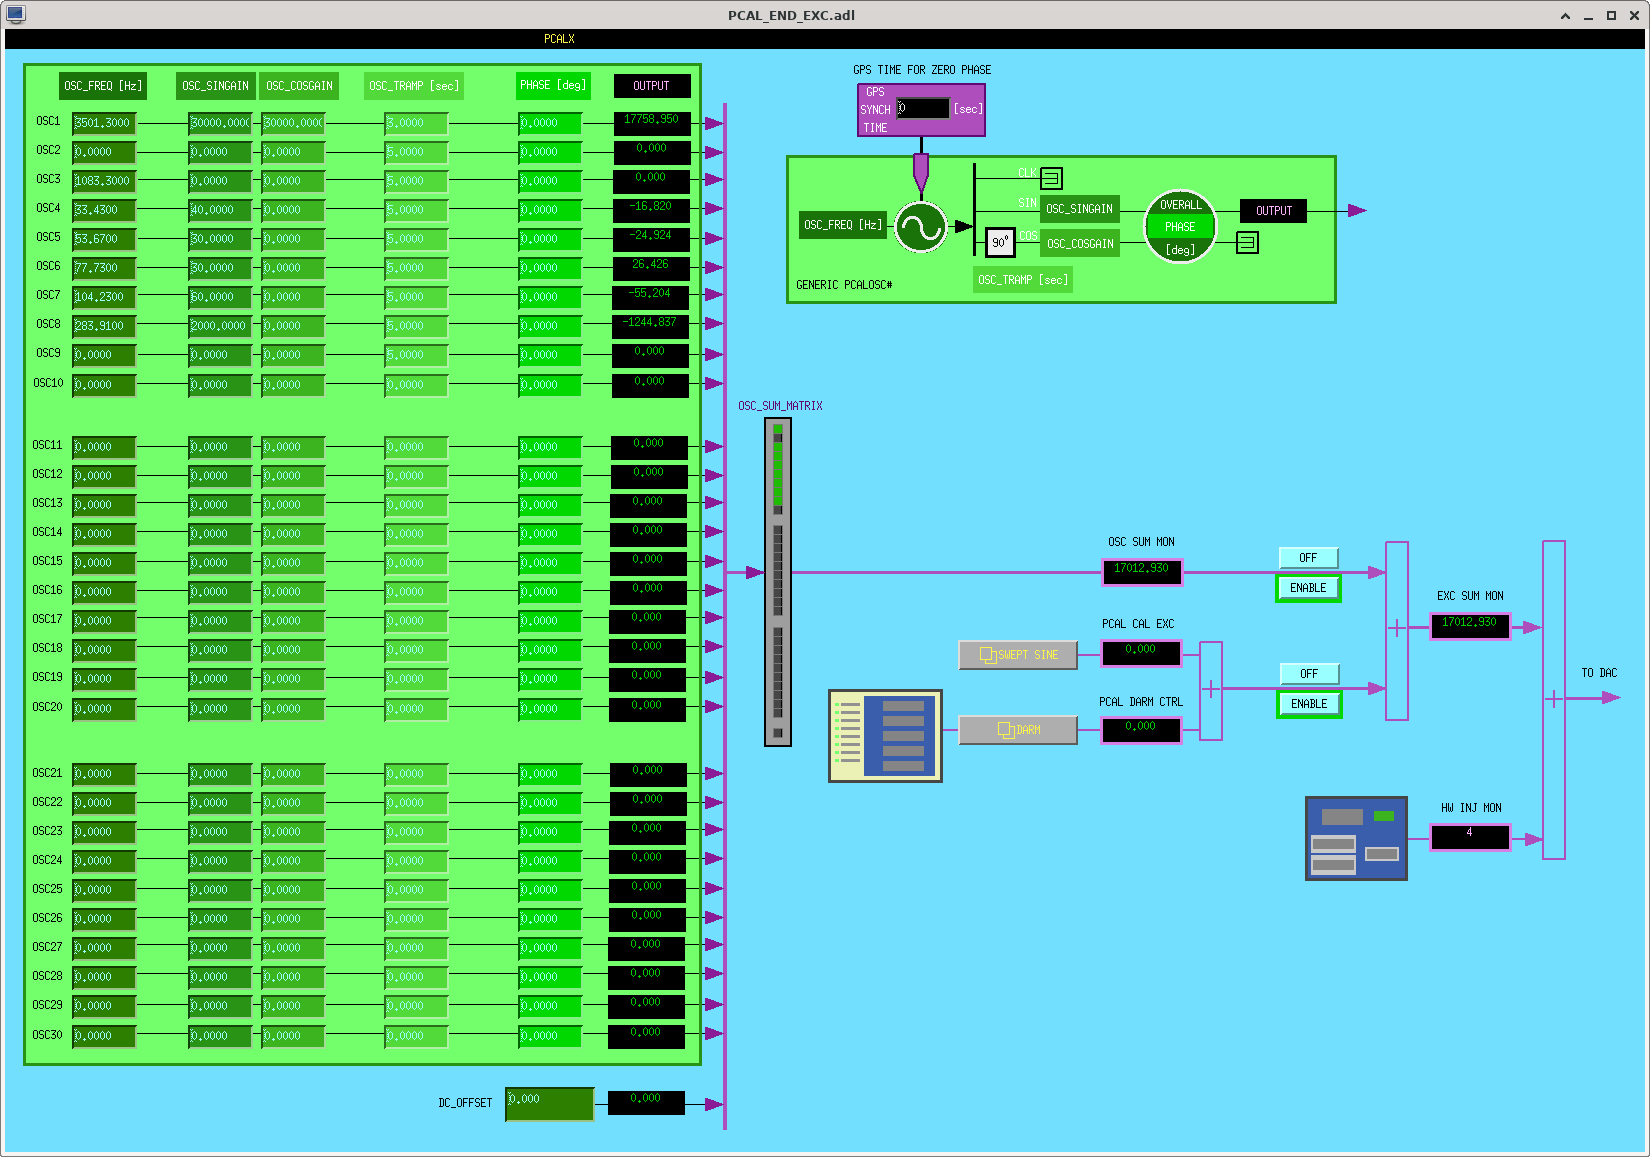Edit the OSC20 SINGAIN field

click(x=220, y=709)
